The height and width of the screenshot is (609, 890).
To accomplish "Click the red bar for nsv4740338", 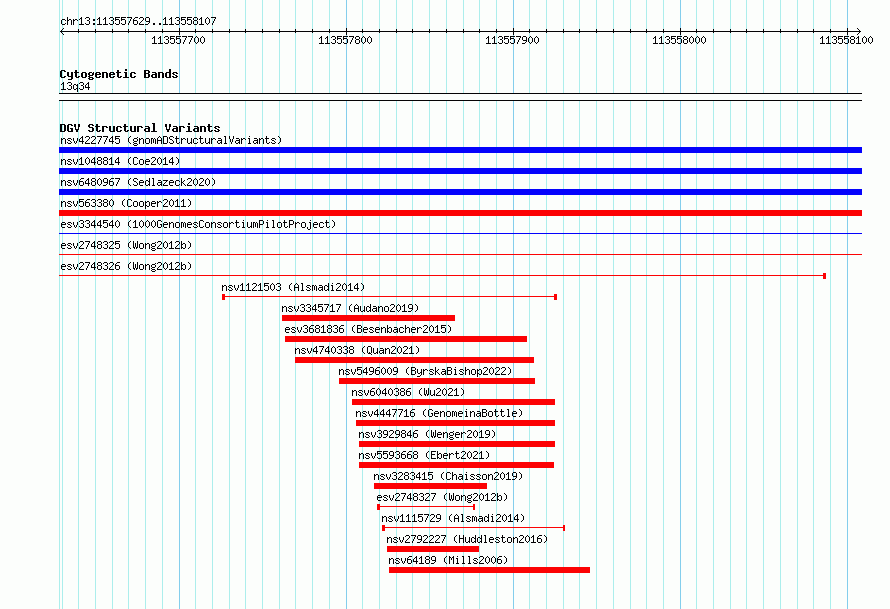I will click(414, 360).
